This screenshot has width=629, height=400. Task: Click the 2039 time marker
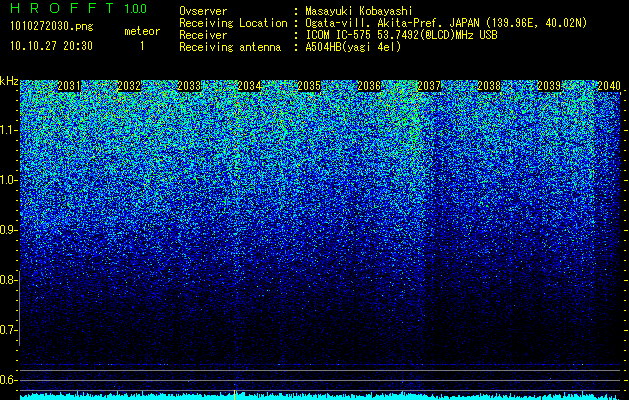point(549,86)
